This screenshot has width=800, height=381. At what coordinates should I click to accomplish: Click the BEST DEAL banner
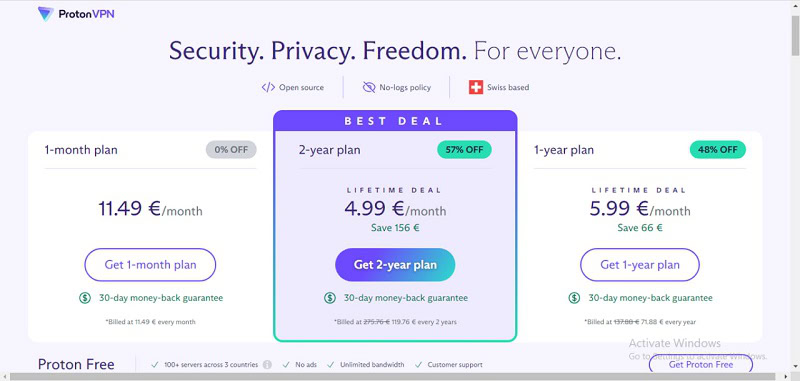pos(395,121)
